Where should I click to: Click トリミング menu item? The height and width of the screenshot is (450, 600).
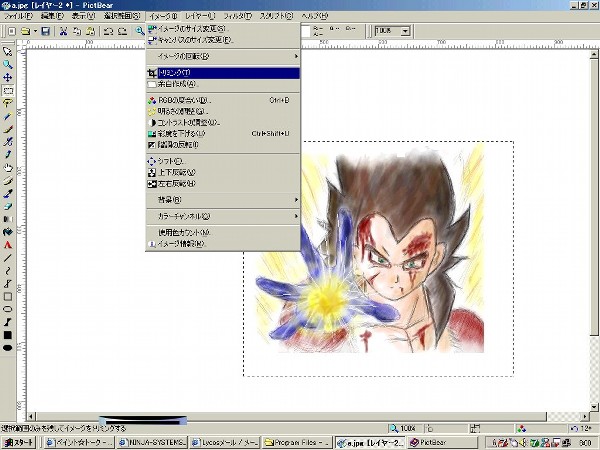(221, 73)
